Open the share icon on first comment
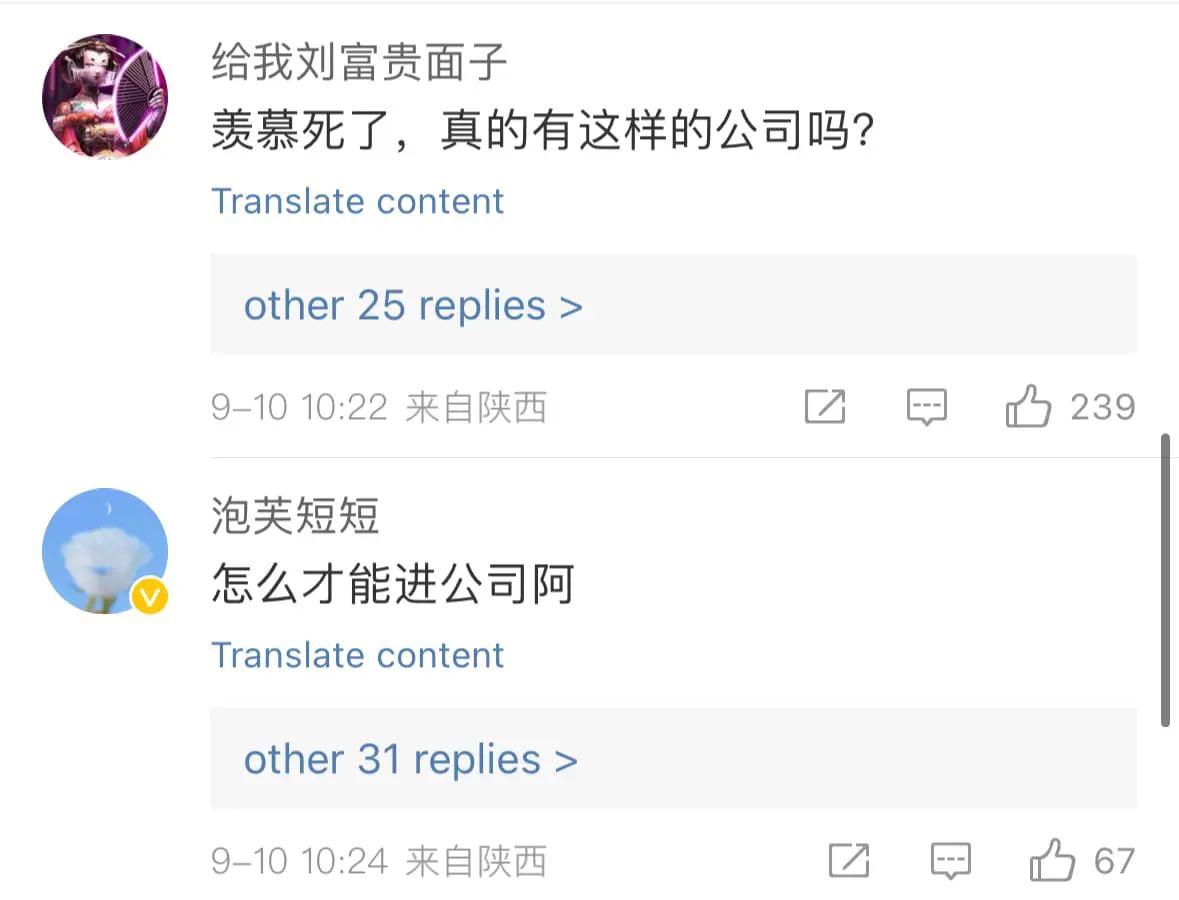This screenshot has width=1179, height=900. pyautogui.click(x=825, y=407)
